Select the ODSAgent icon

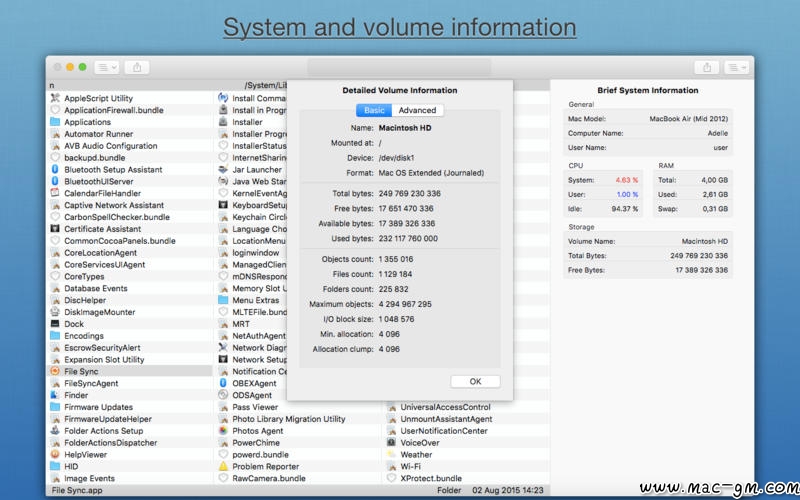(223, 395)
